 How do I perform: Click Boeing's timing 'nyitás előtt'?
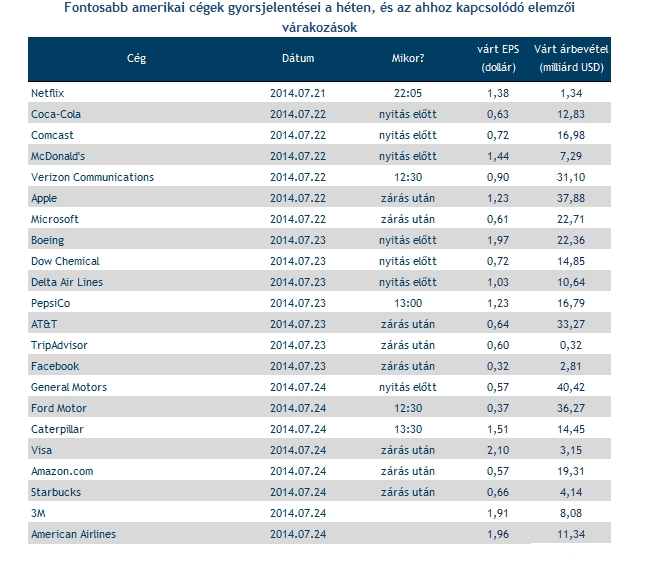pyautogui.click(x=408, y=240)
